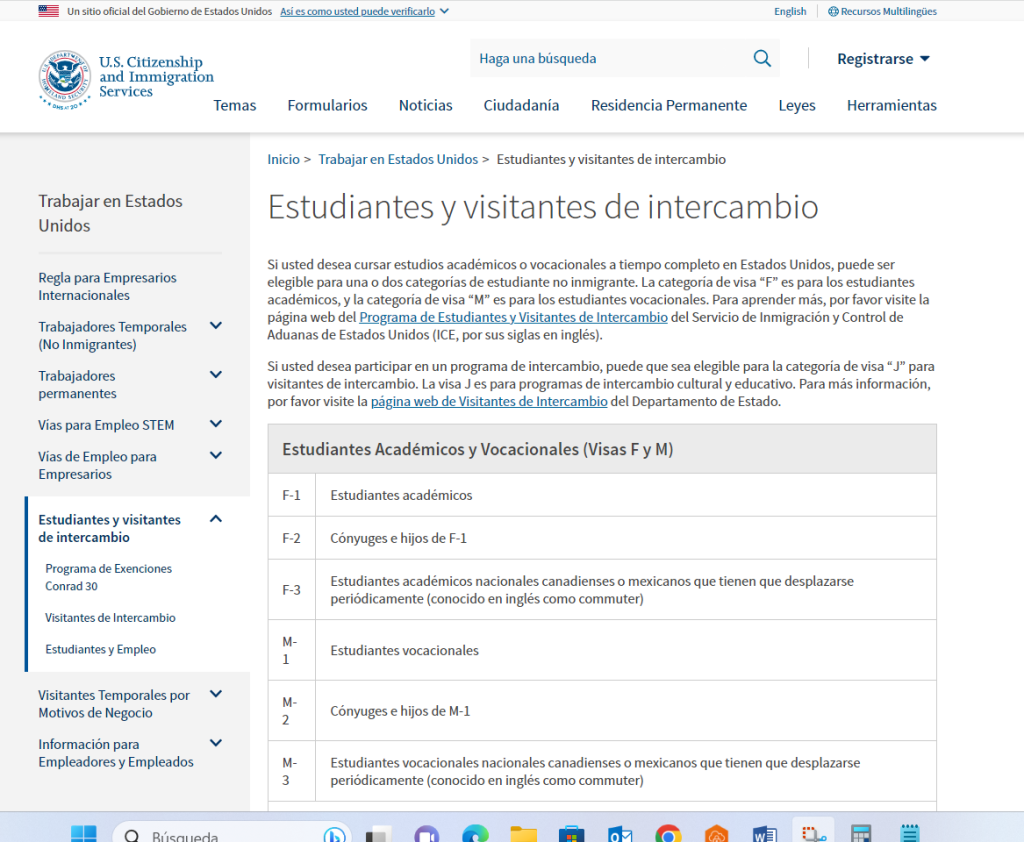Open página web de Visitantes de Intercambio link

click(489, 402)
